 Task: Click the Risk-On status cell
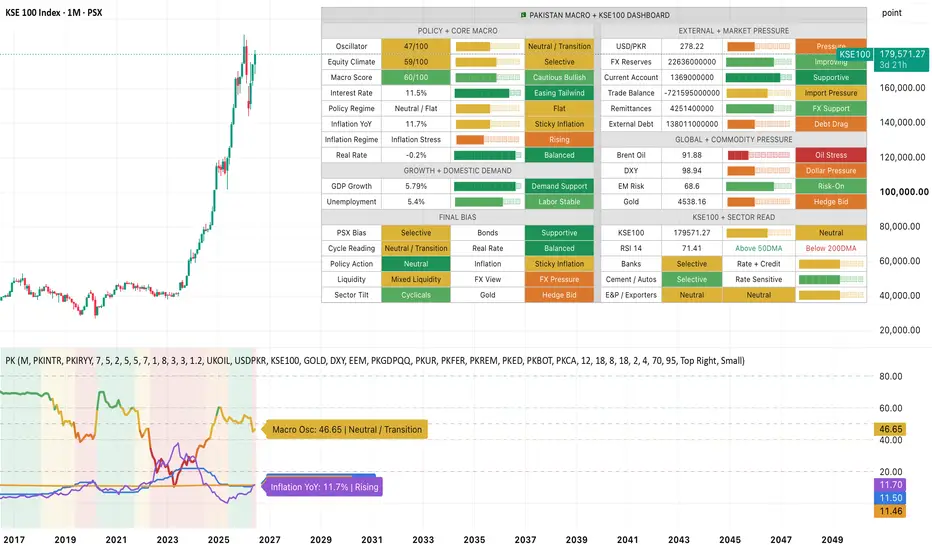pos(831,186)
